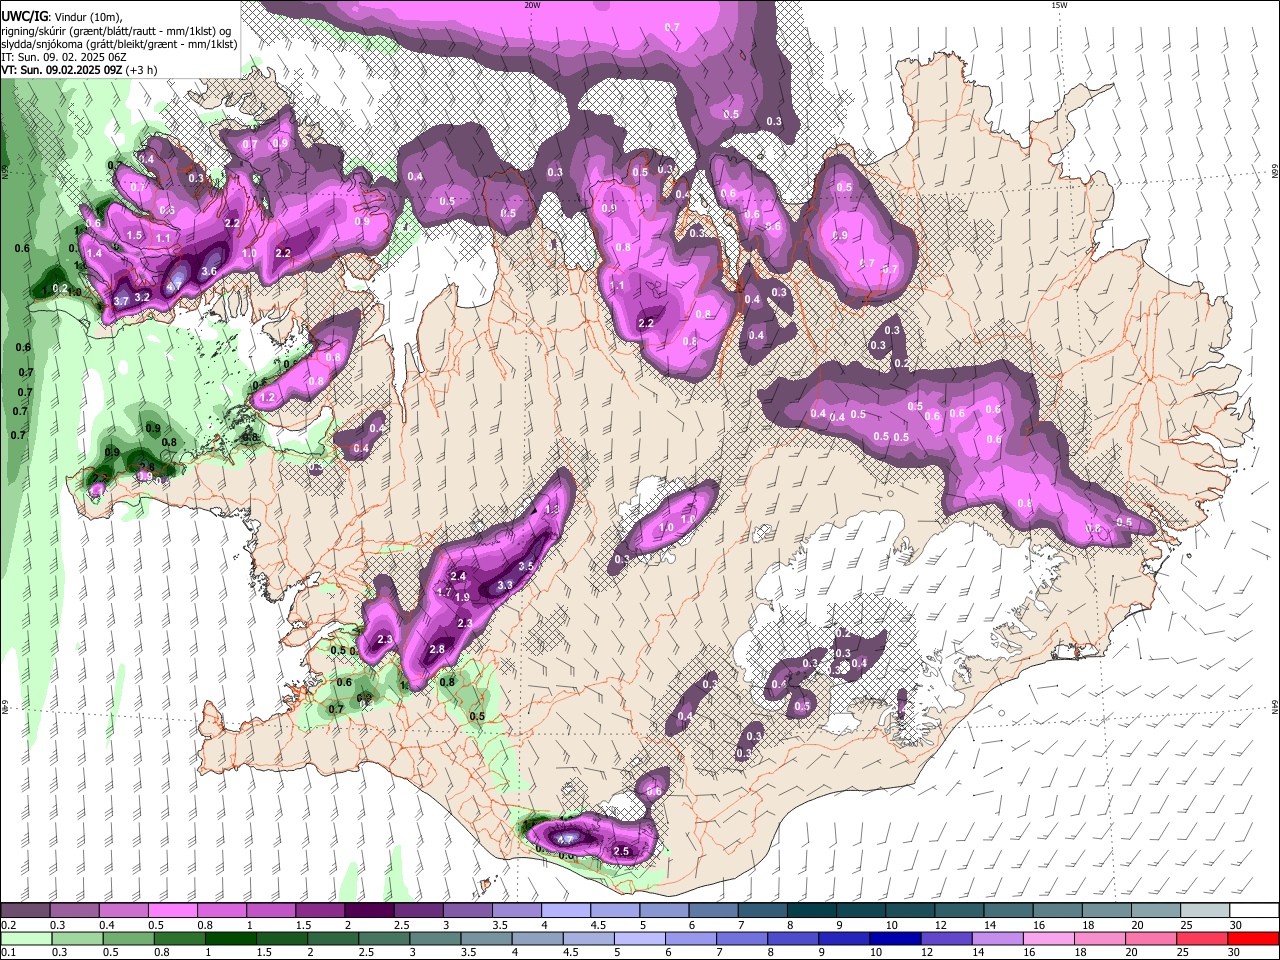Click the '3.6' snowfall value in the Westfjords
This screenshot has height=960, width=1280.
(x=209, y=271)
